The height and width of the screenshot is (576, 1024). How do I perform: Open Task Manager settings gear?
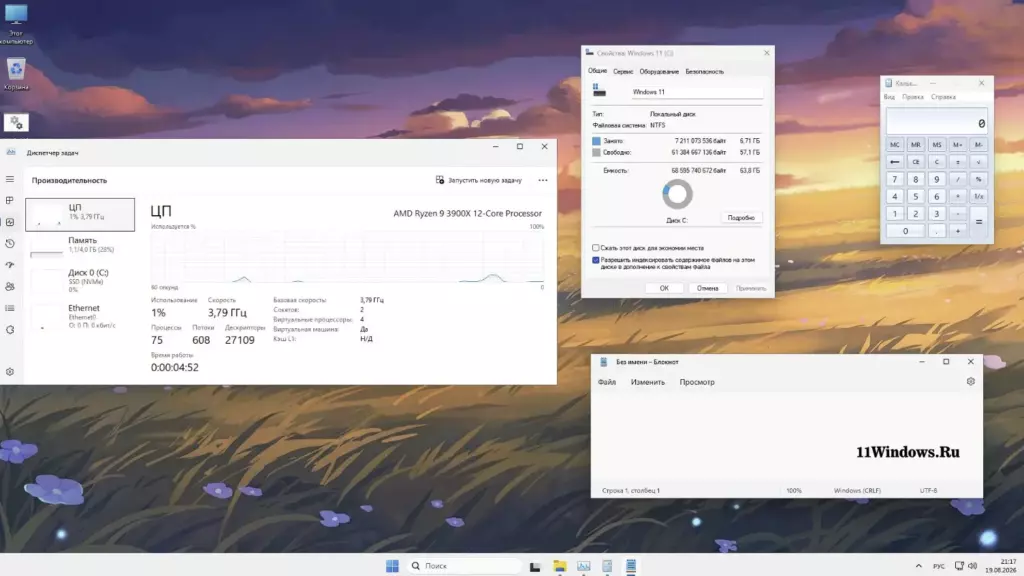tap(10, 372)
